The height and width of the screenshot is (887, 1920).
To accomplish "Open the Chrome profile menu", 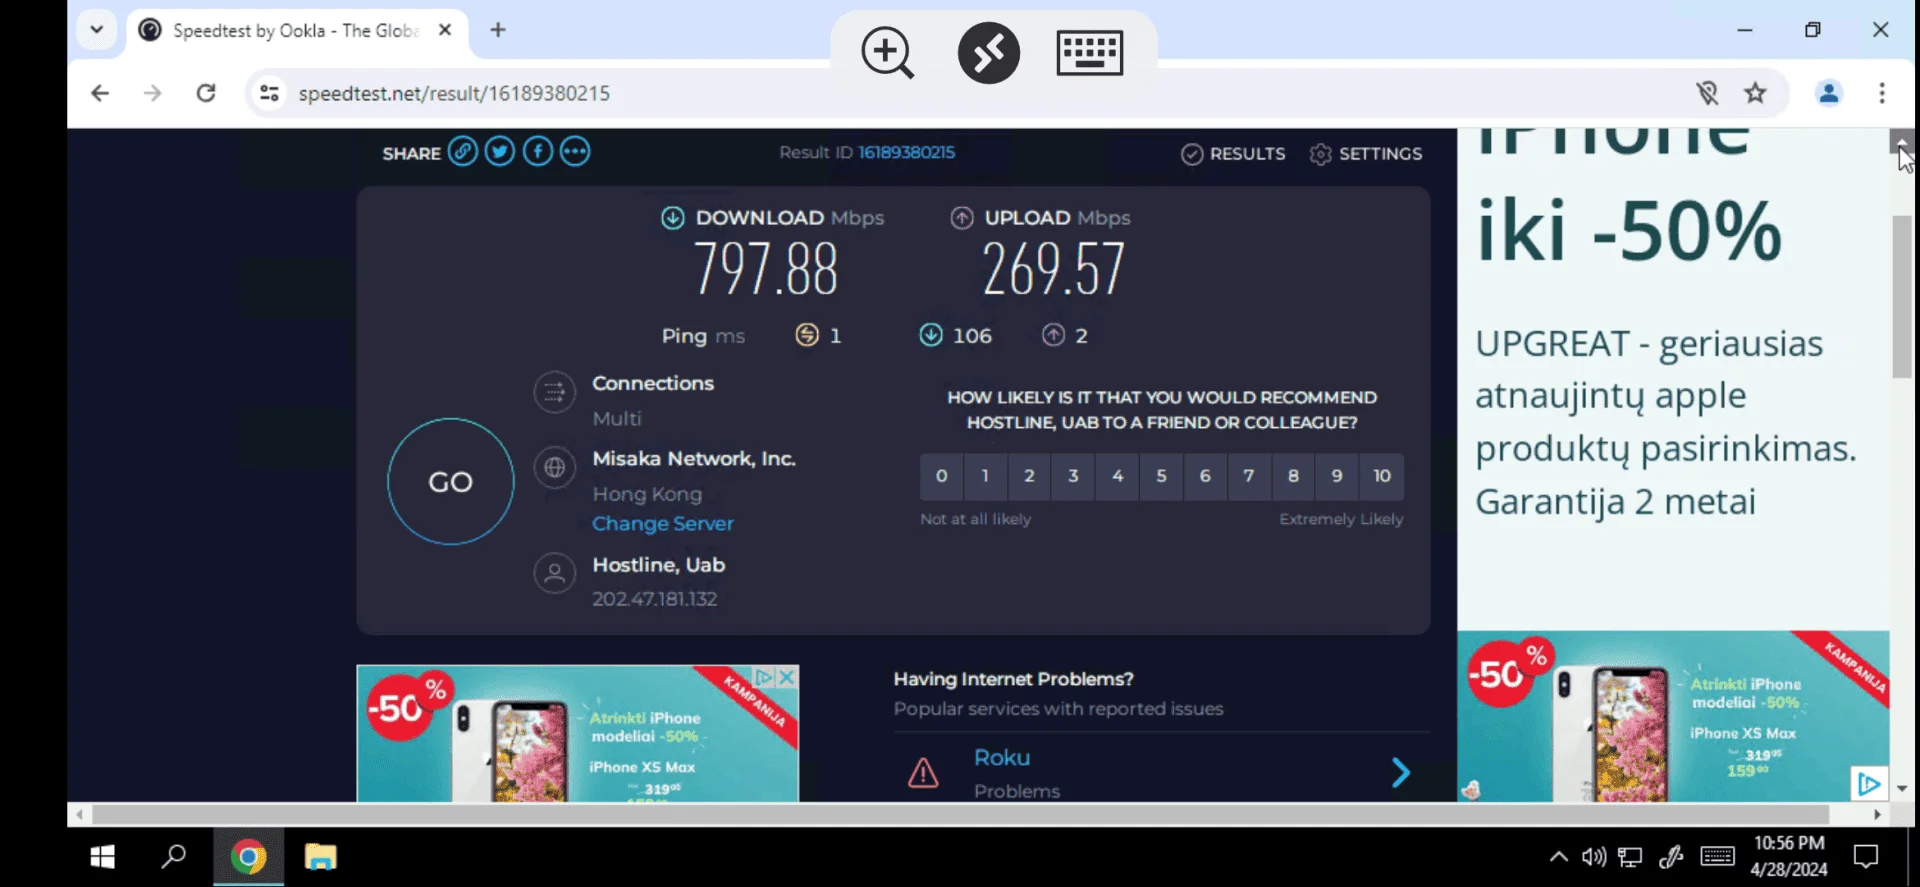I will [1829, 93].
